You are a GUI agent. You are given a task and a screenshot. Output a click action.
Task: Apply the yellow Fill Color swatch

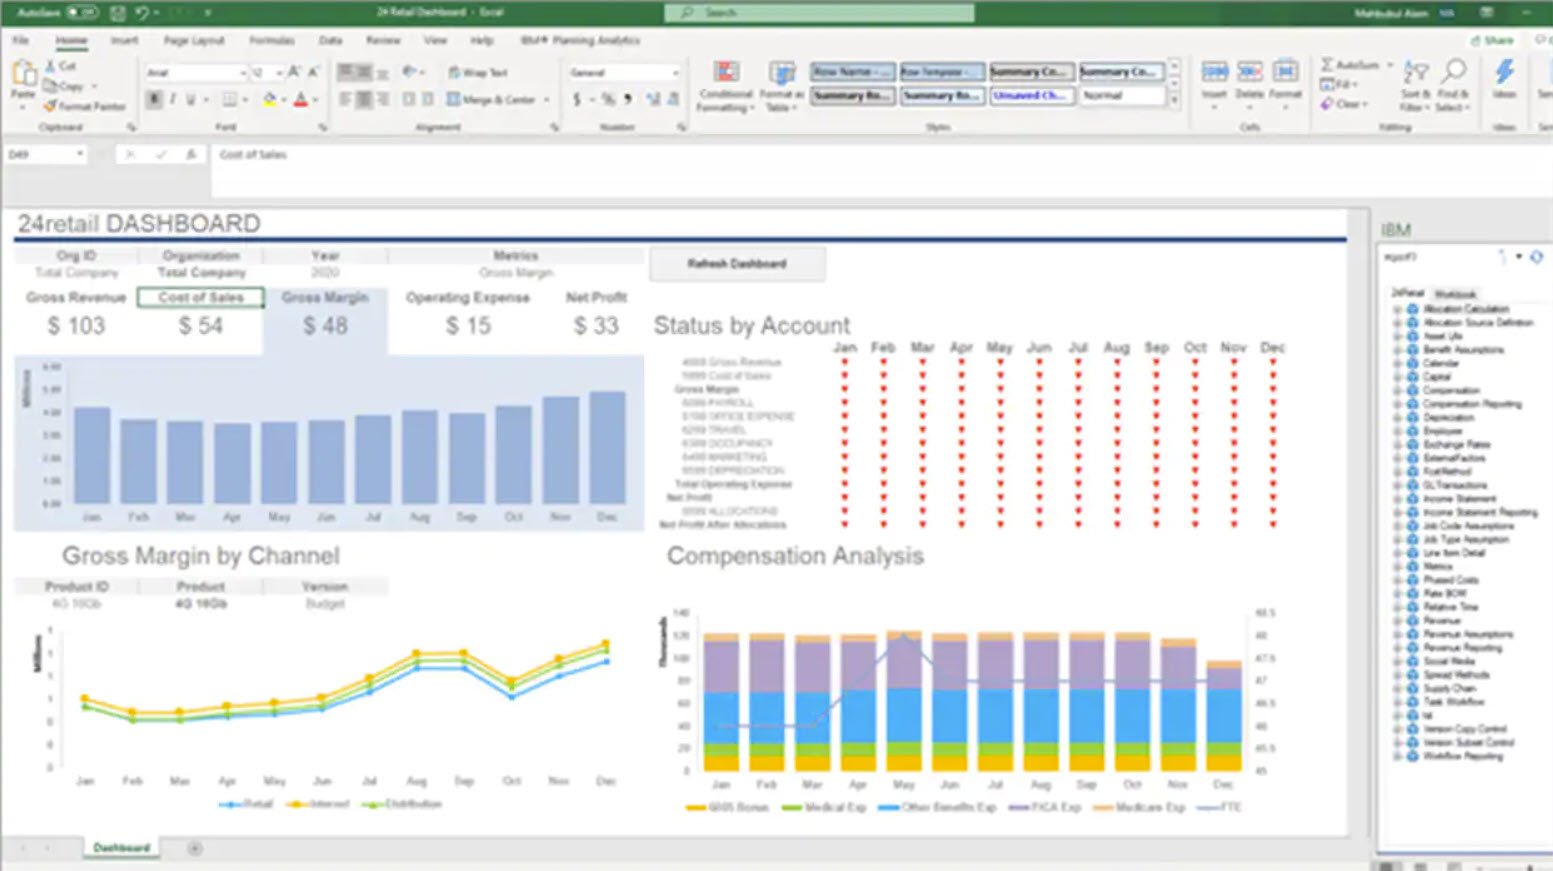(269, 100)
